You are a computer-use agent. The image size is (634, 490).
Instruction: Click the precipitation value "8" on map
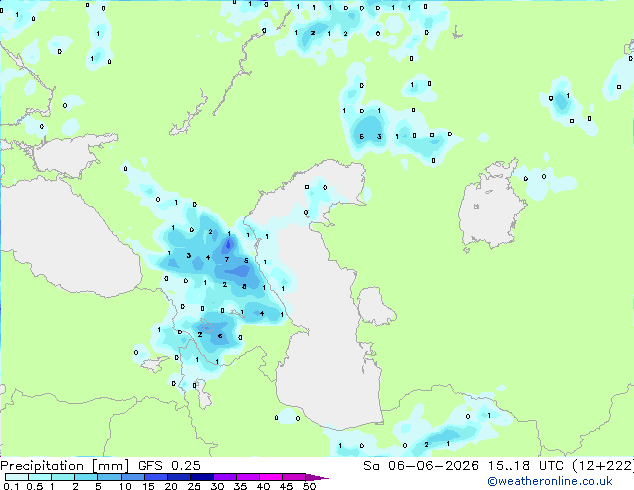pyautogui.click(x=244, y=287)
